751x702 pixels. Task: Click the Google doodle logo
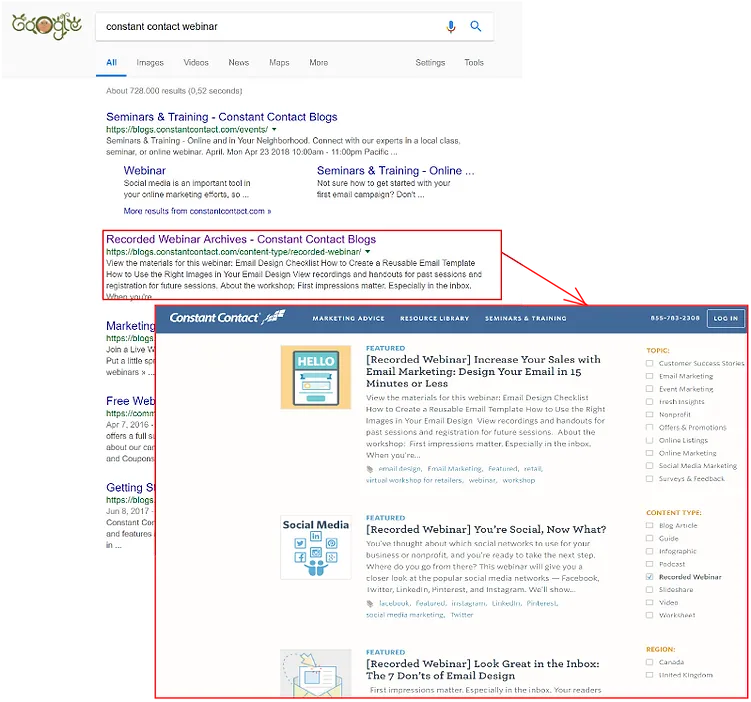click(x=46, y=27)
